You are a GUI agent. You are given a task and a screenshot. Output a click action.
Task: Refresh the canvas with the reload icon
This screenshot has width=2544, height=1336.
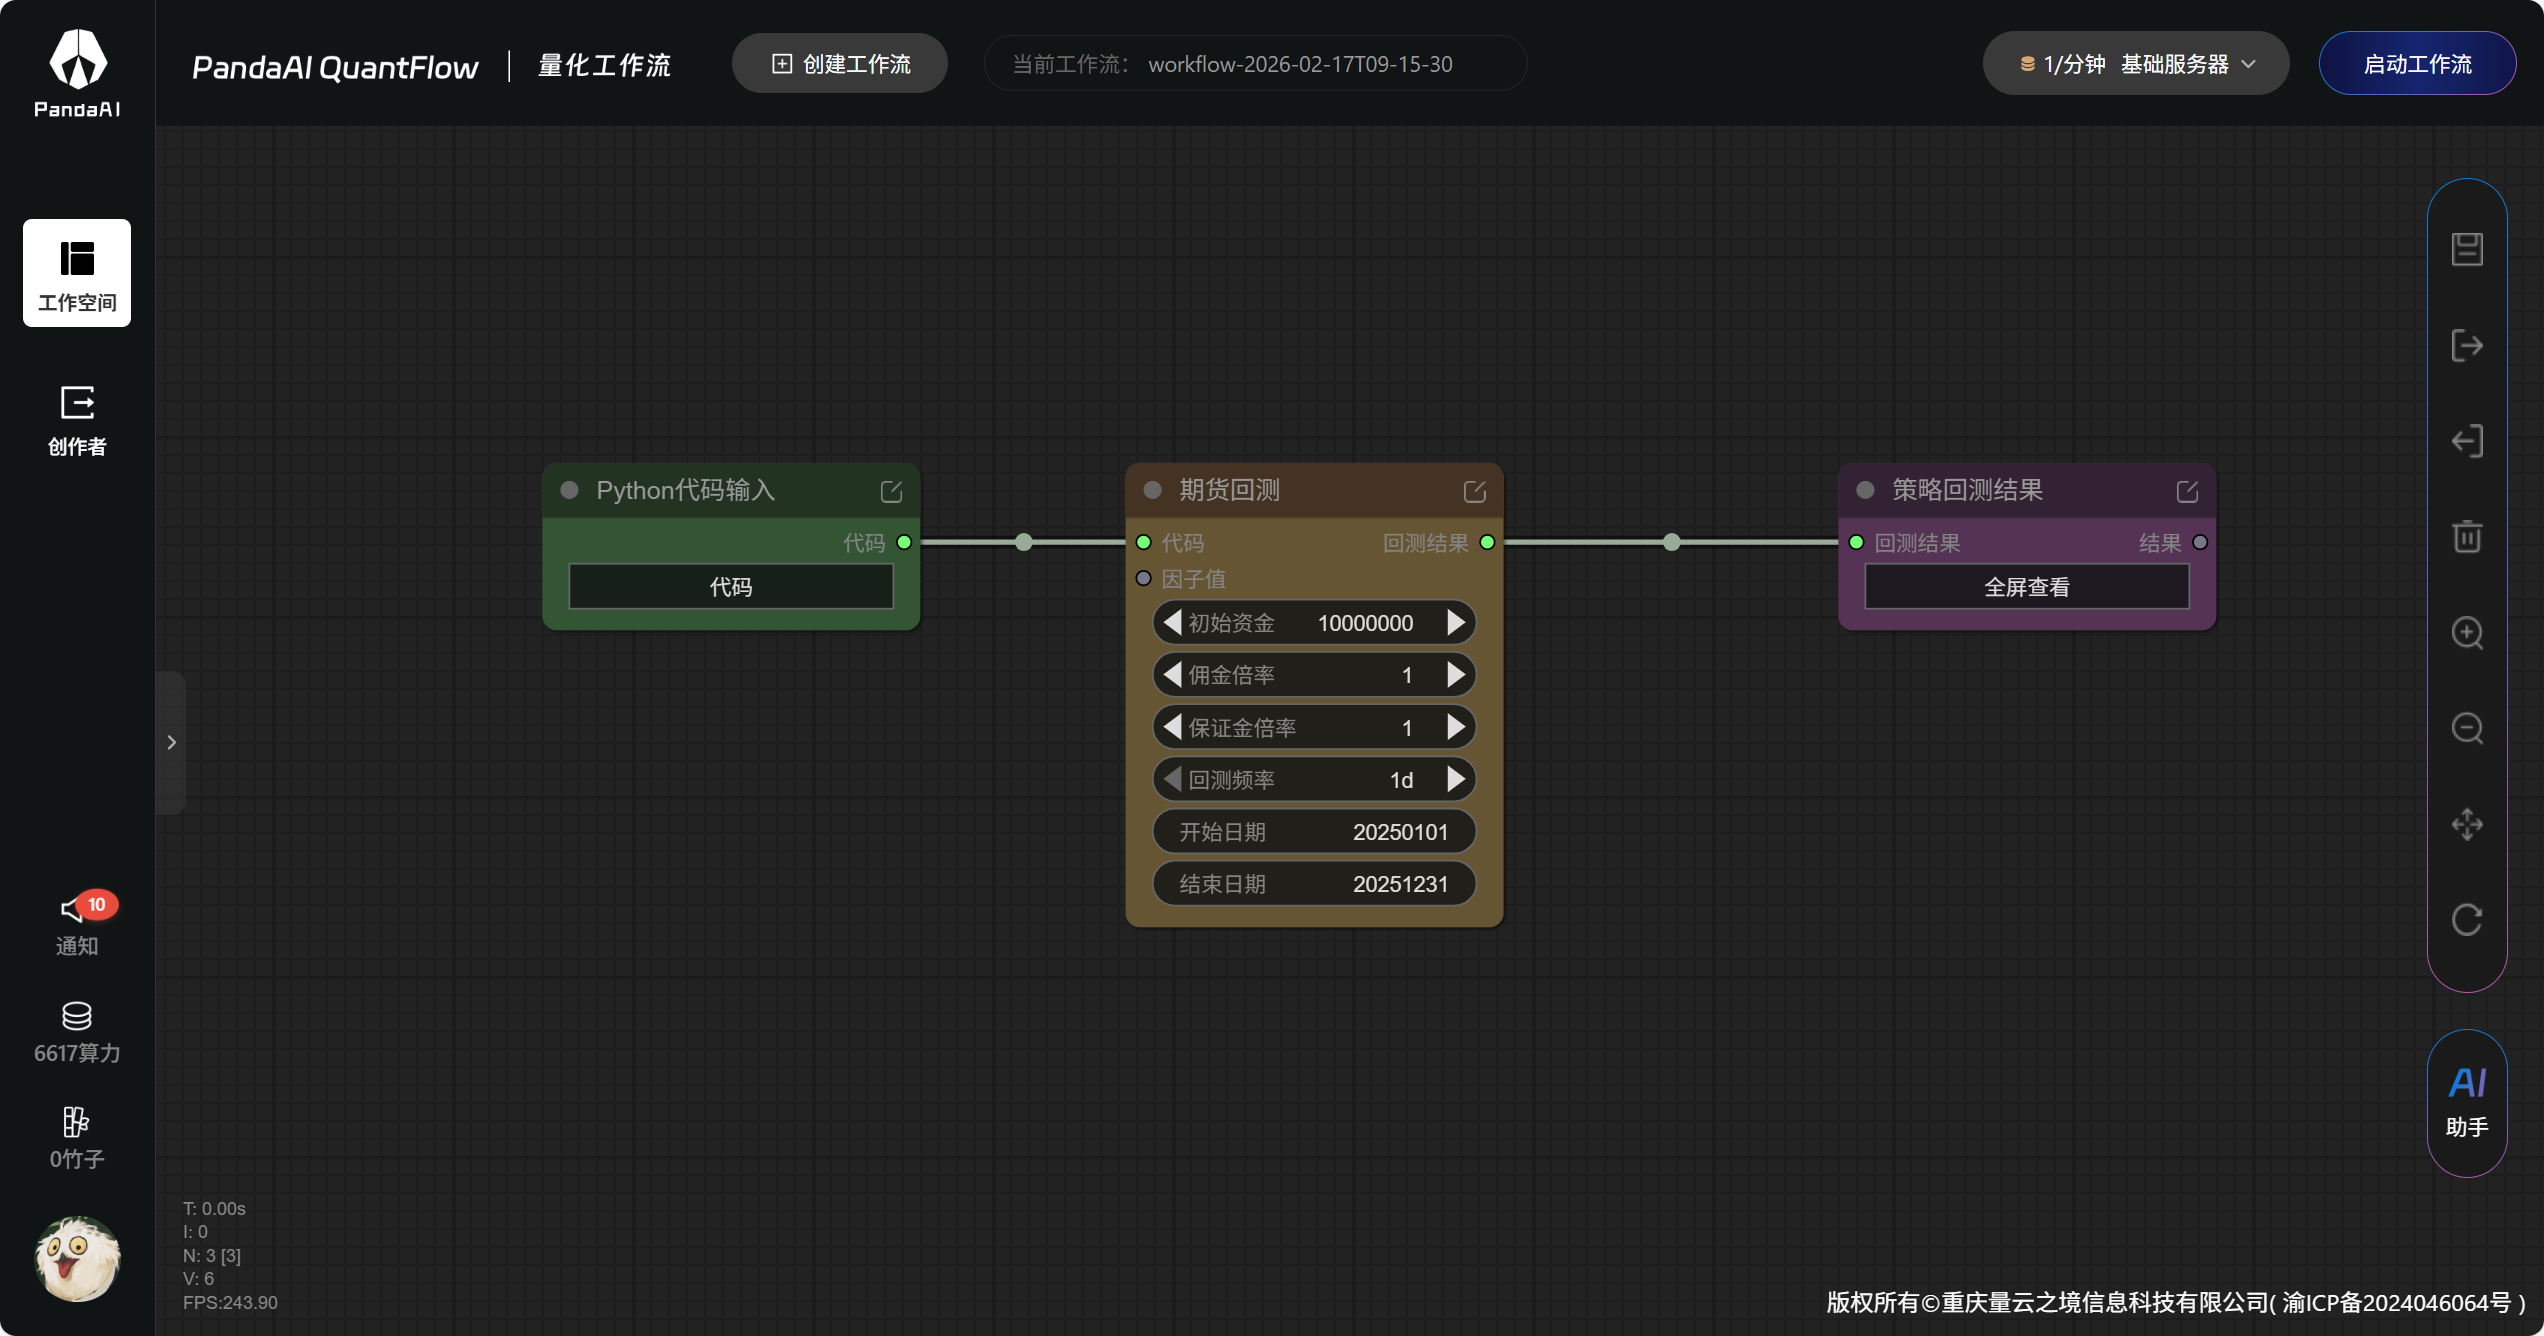(2467, 920)
